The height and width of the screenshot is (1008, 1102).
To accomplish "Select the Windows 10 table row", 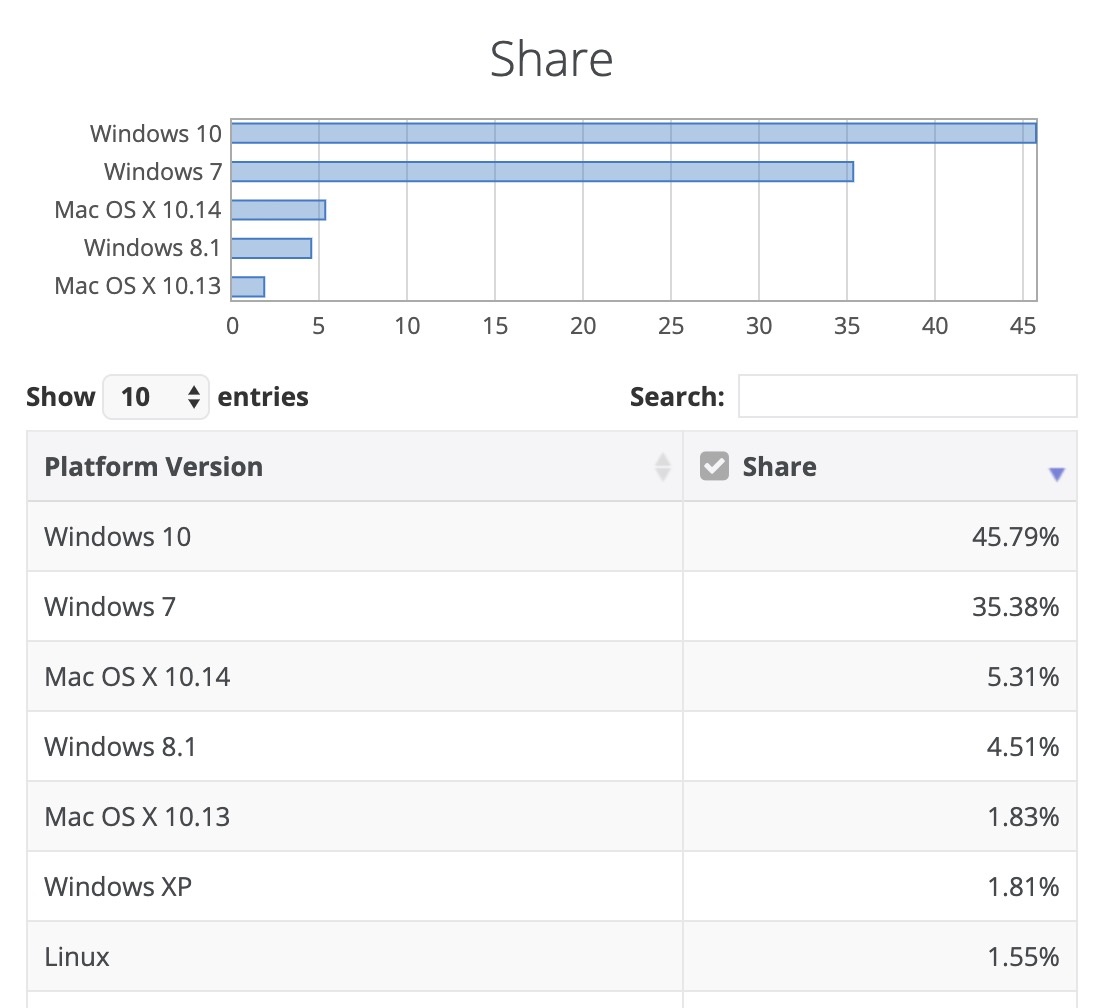I will [x=118, y=537].
